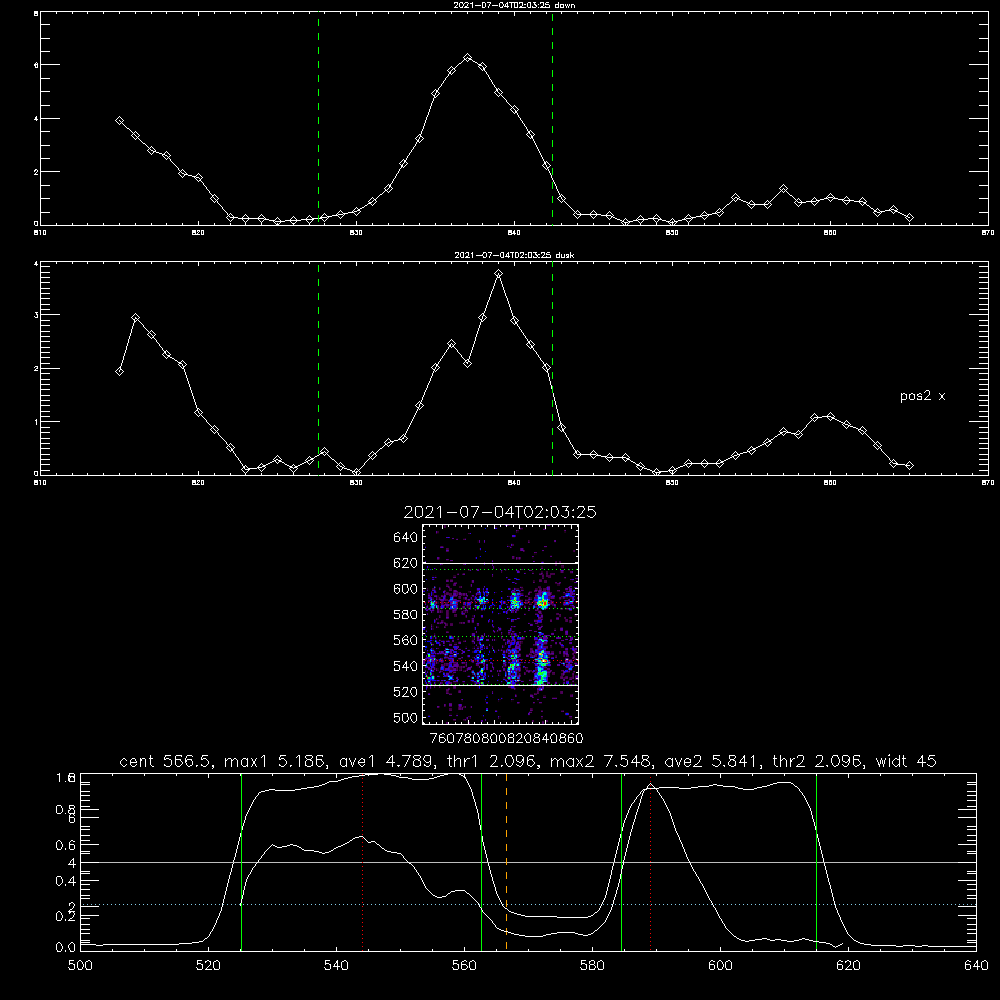Viewport: 1000px width, 1000px height.
Task: Click the x-axis label 560 on bottom plot
Action: pyautogui.click(x=464, y=966)
